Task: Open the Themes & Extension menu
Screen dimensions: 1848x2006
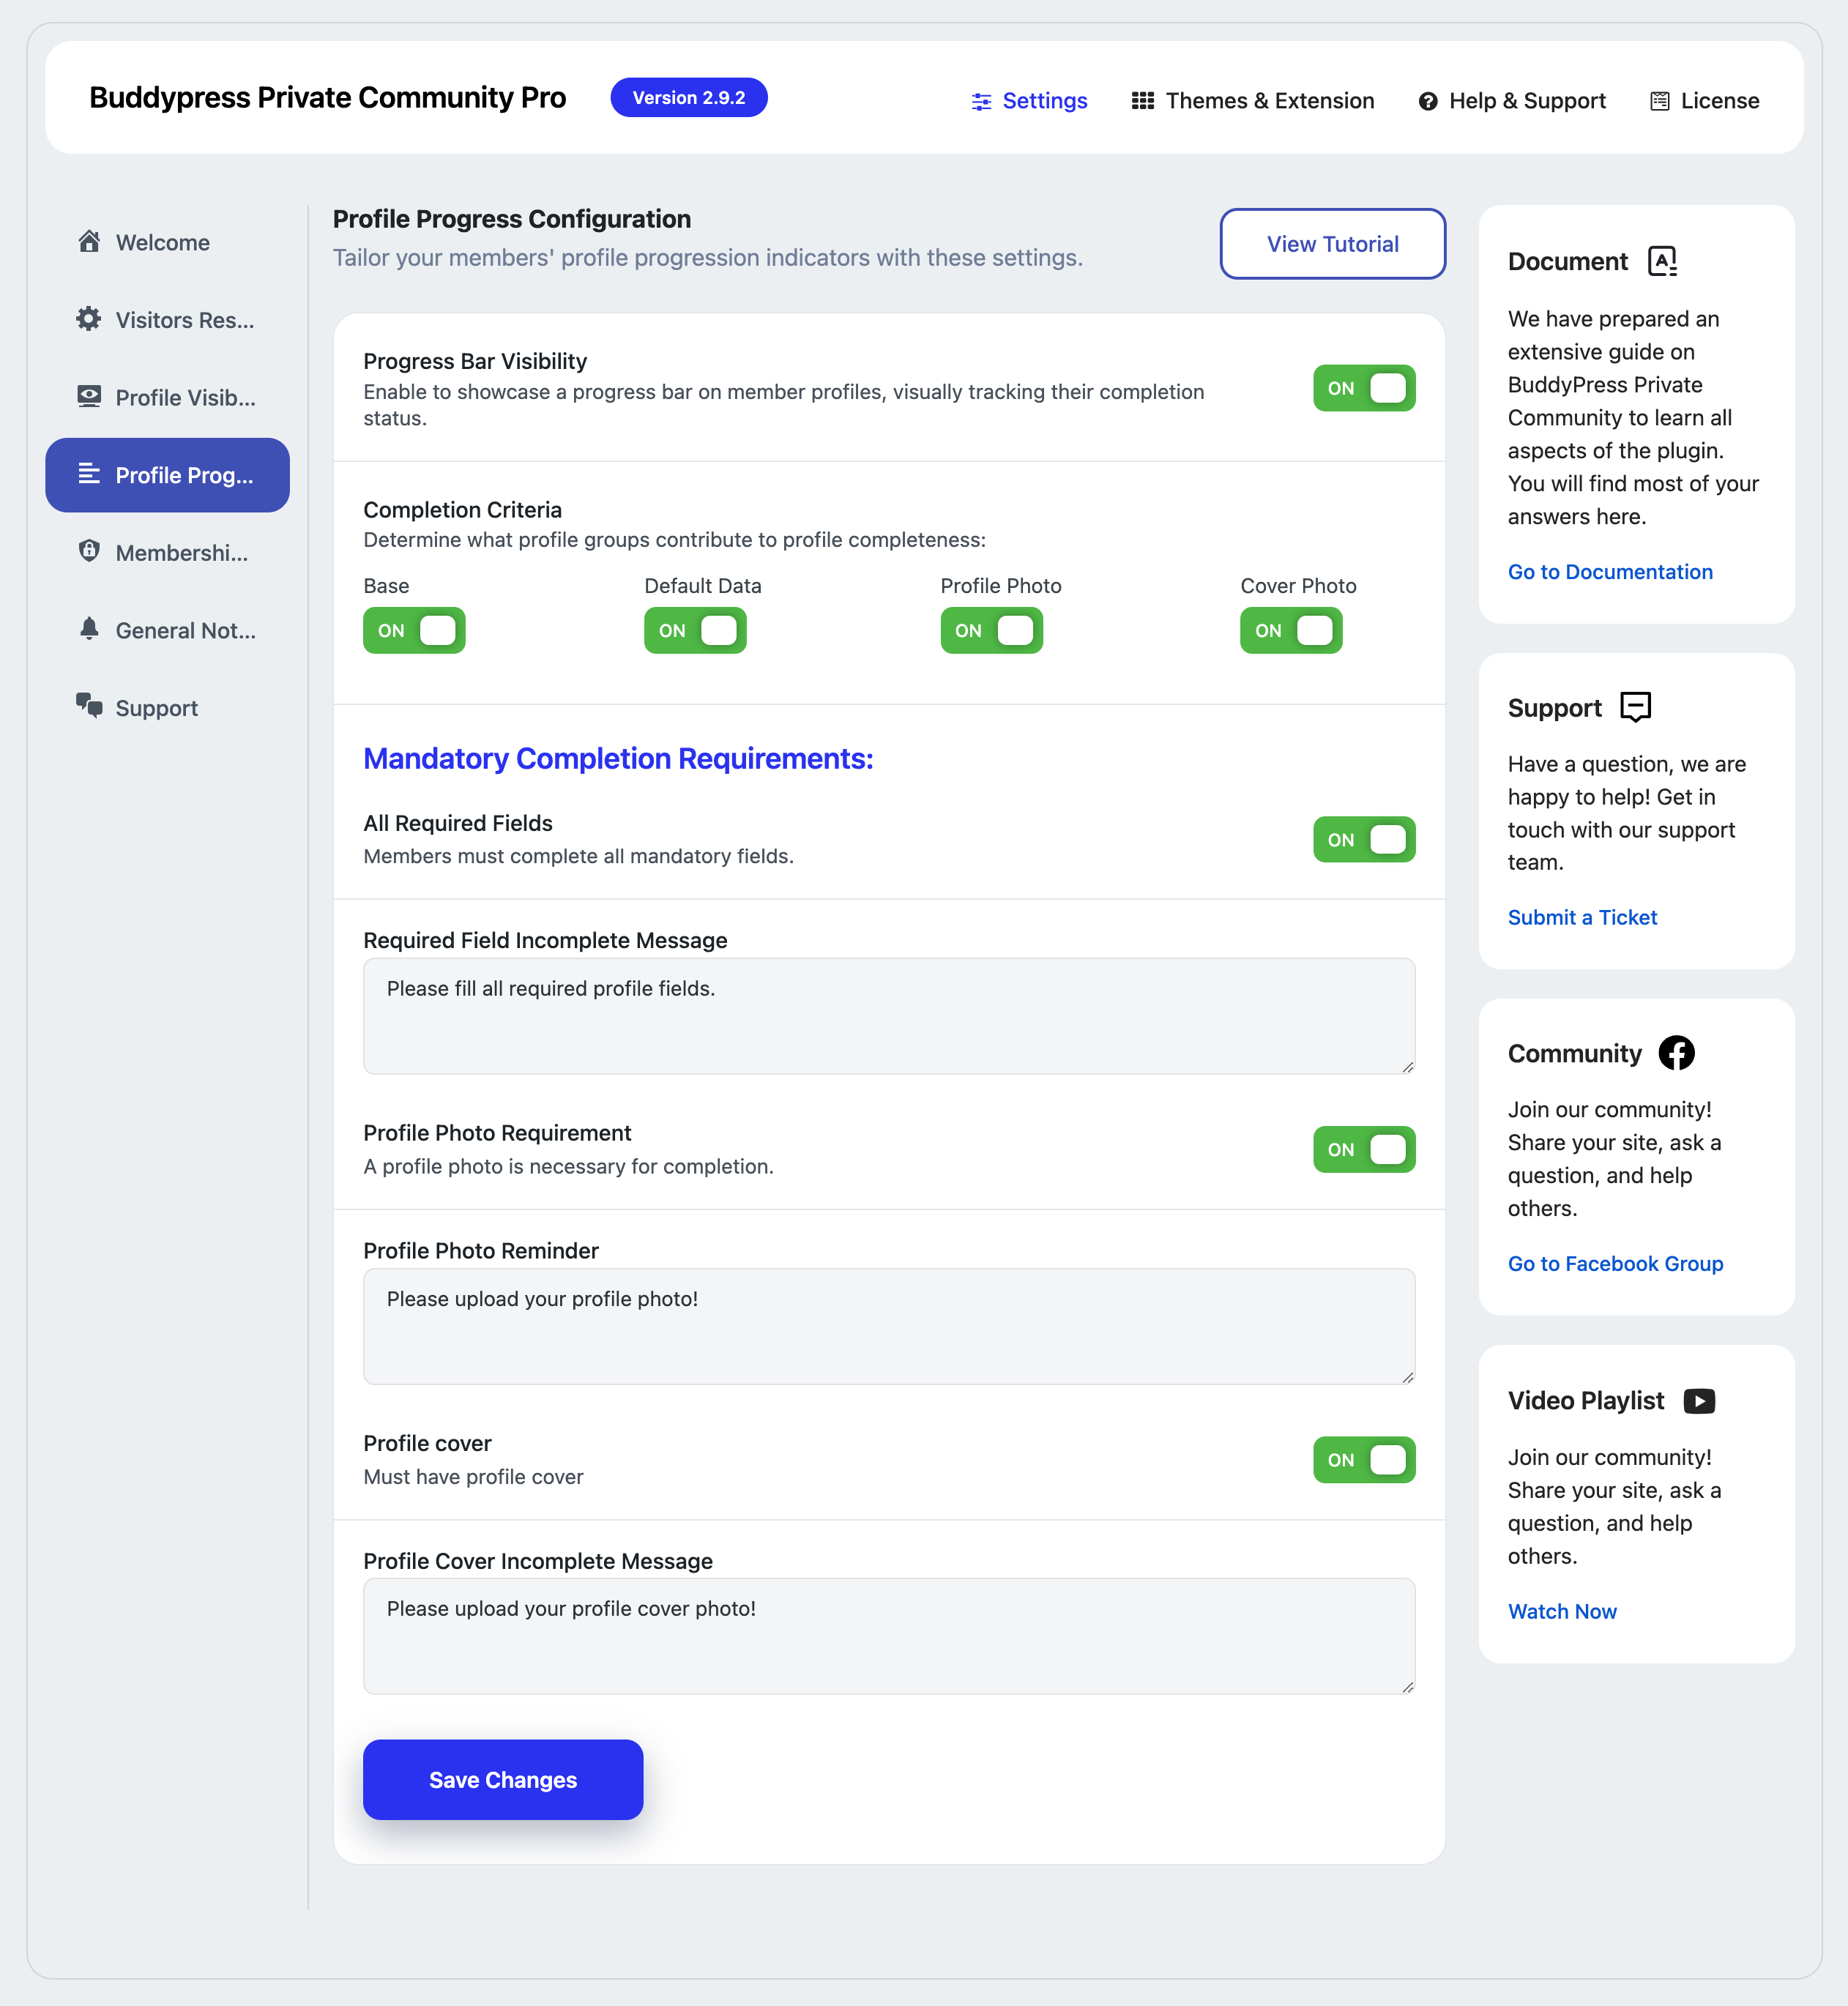Action: (1253, 101)
